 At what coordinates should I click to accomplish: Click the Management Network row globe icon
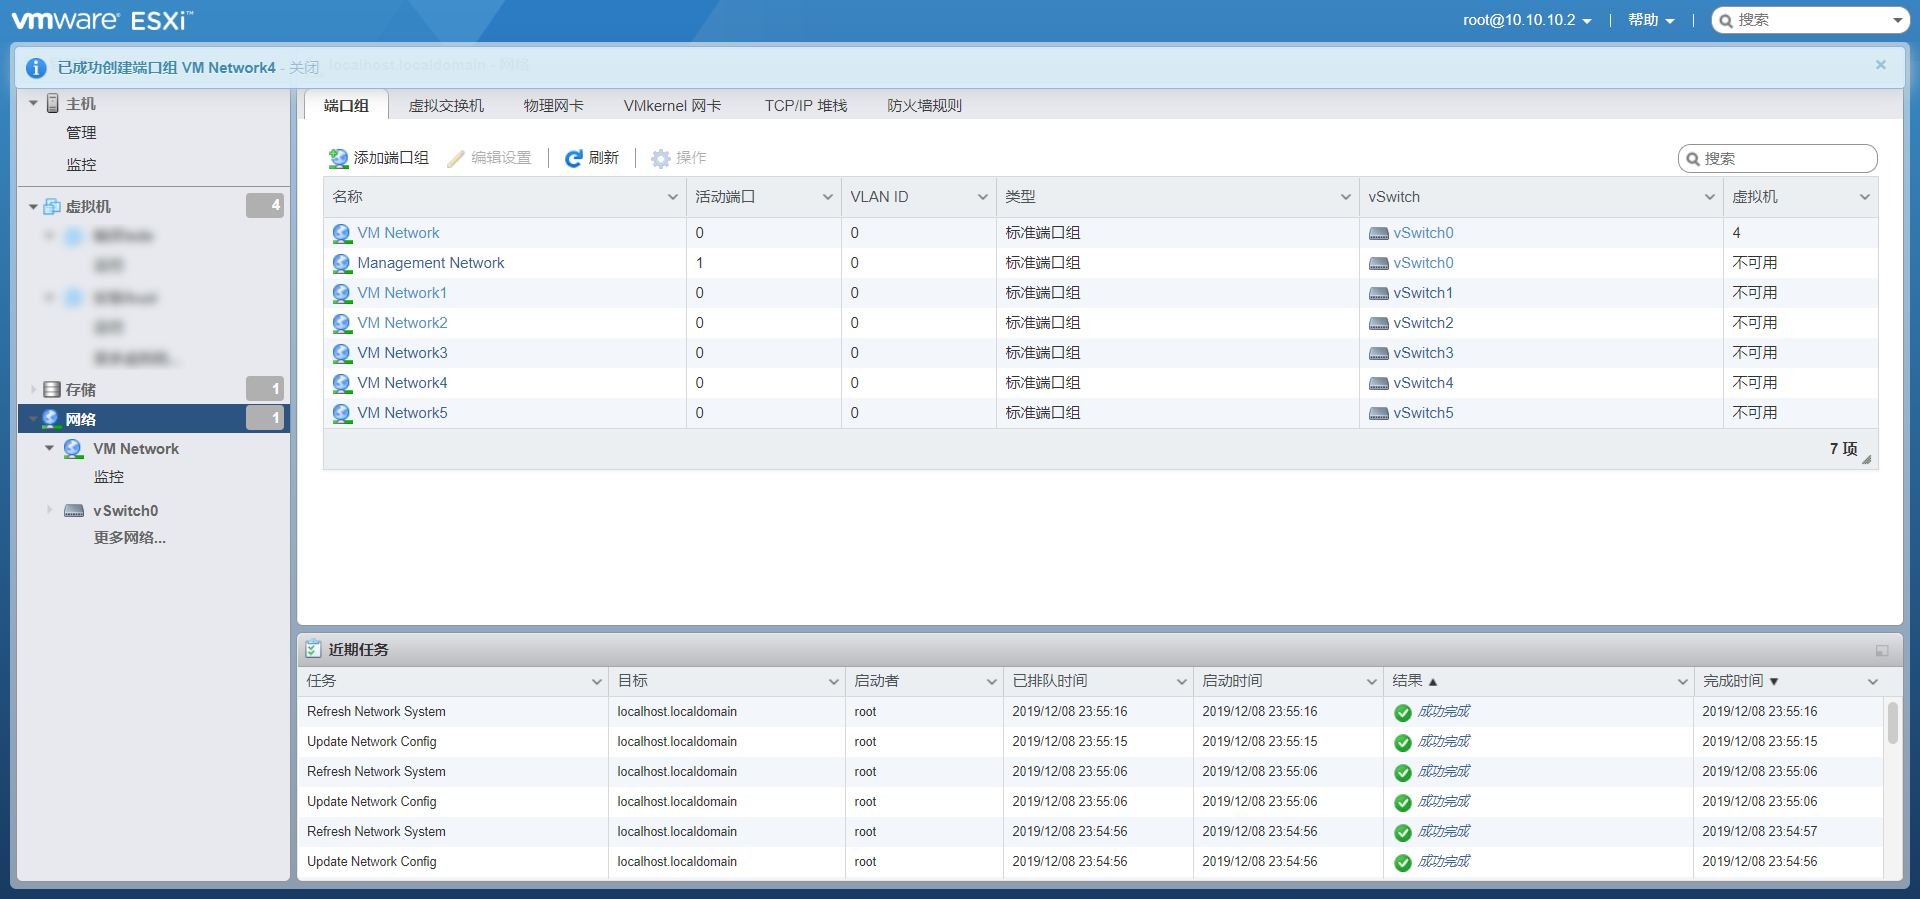tap(342, 263)
